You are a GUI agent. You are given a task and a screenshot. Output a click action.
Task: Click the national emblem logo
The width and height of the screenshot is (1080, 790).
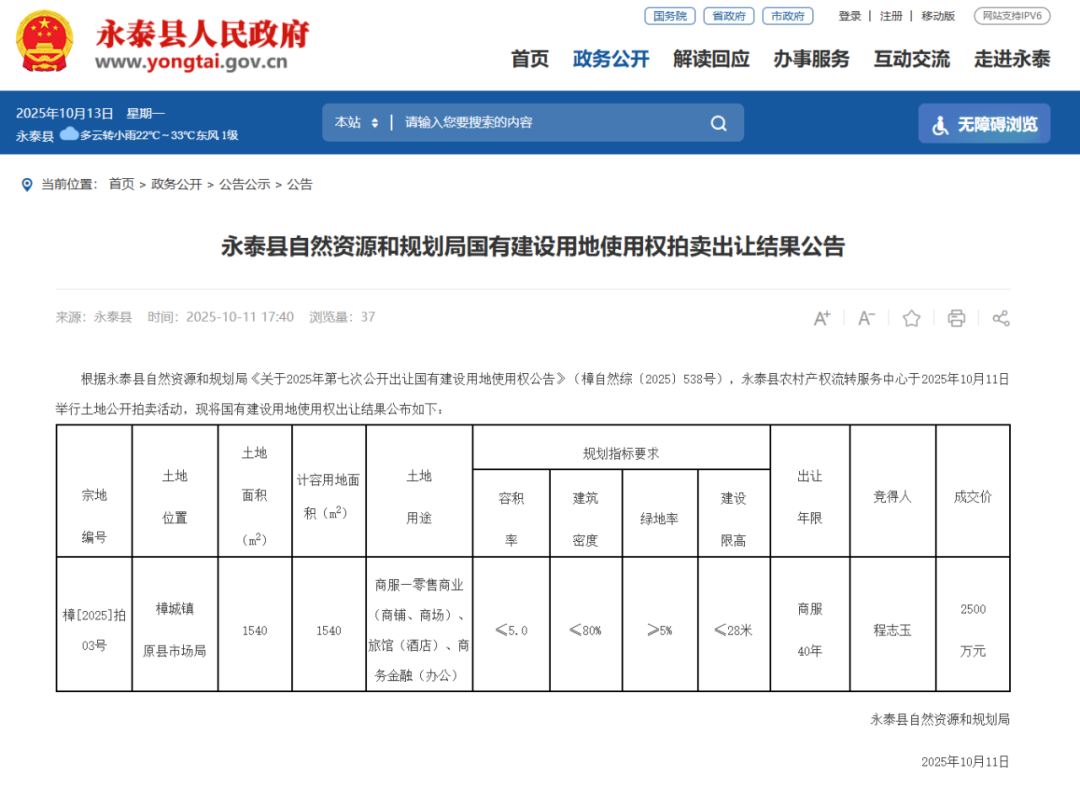(45, 42)
